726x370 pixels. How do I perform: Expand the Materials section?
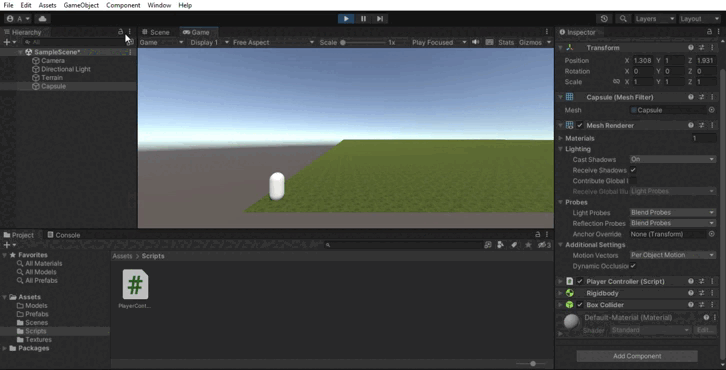click(x=561, y=138)
